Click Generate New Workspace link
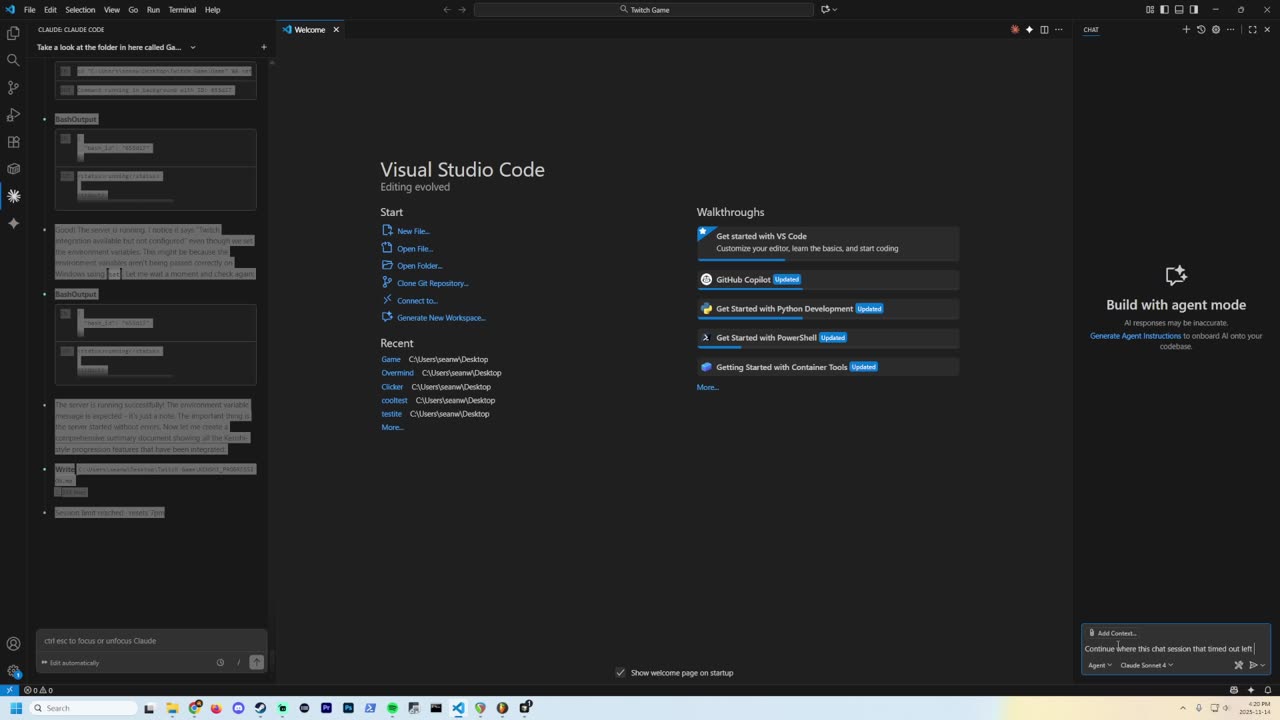 pyautogui.click(x=441, y=318)
